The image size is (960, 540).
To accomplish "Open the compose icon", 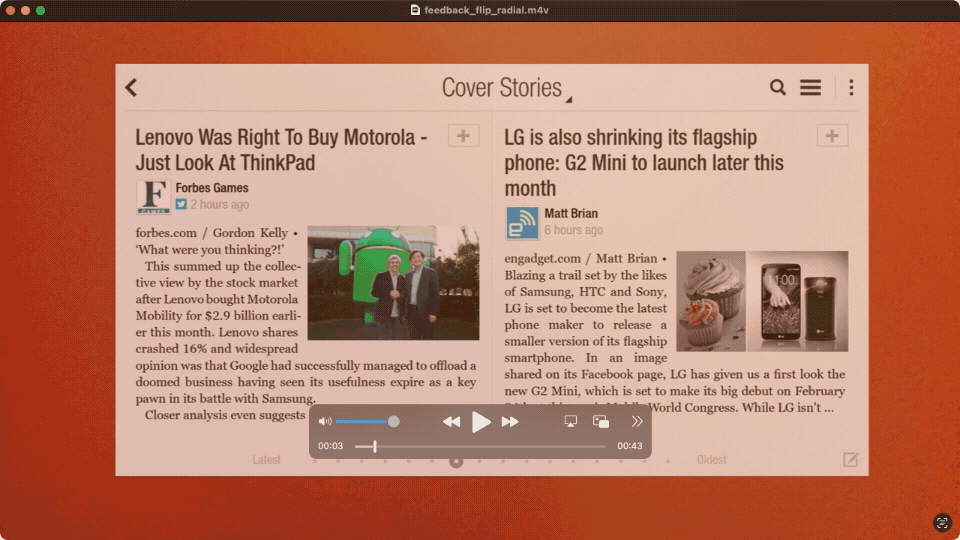I will 850,460.
